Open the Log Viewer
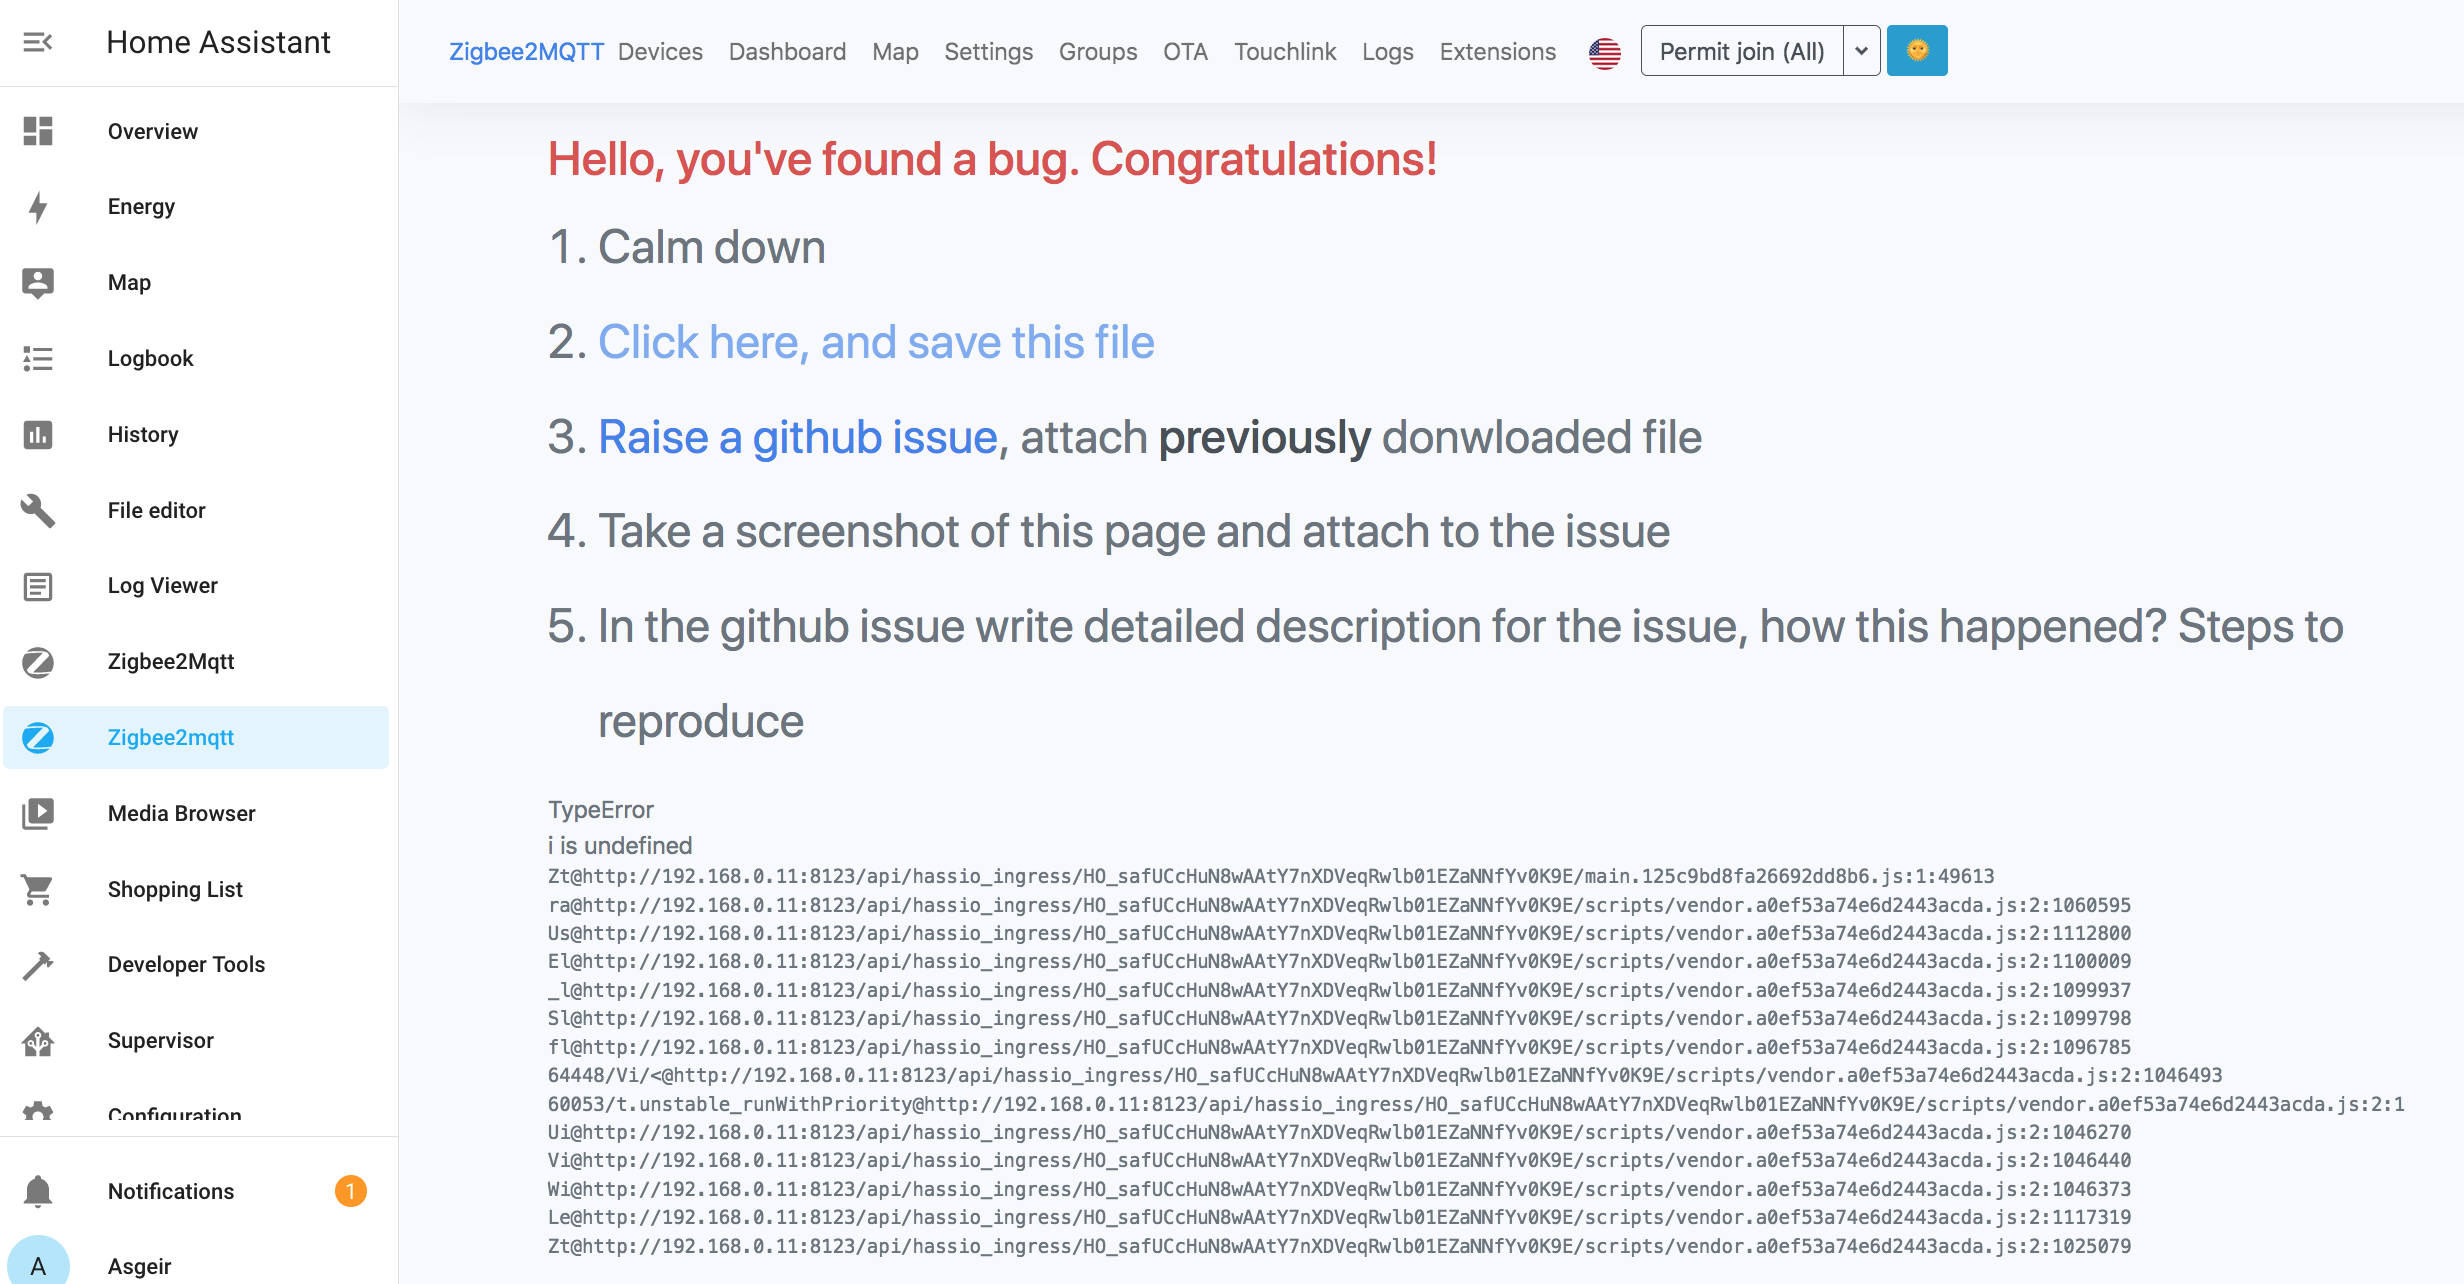The height and width of the screenshot is (1284, 2464). click(x=162, y=585)
